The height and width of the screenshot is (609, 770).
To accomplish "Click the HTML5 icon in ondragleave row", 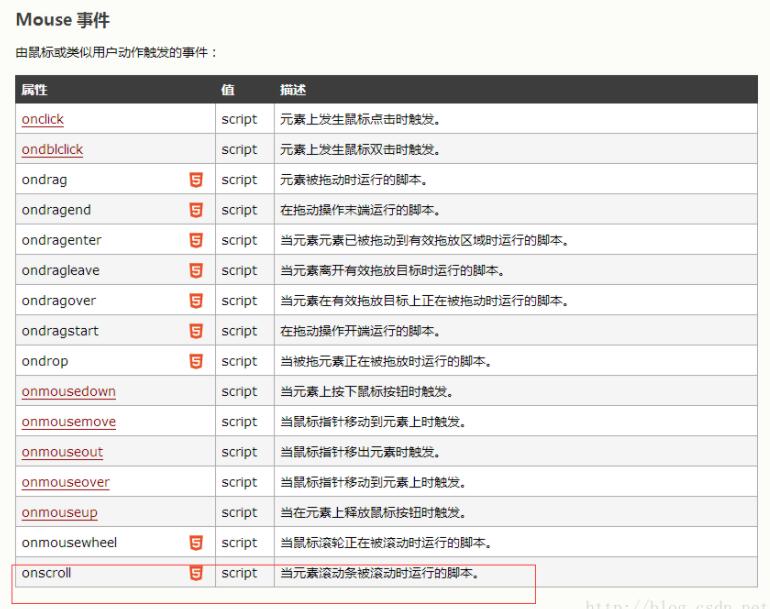I will tap(196, 271).
